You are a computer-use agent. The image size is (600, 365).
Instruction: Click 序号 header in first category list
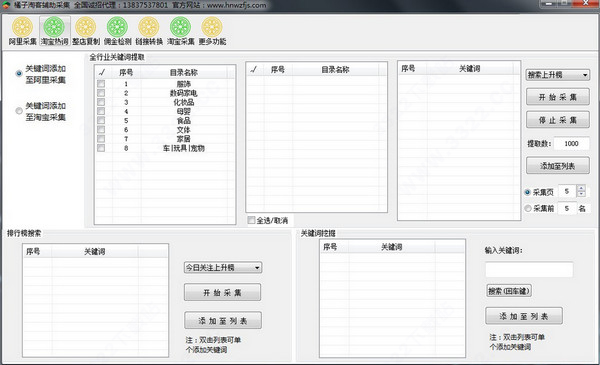pos(126,72)
